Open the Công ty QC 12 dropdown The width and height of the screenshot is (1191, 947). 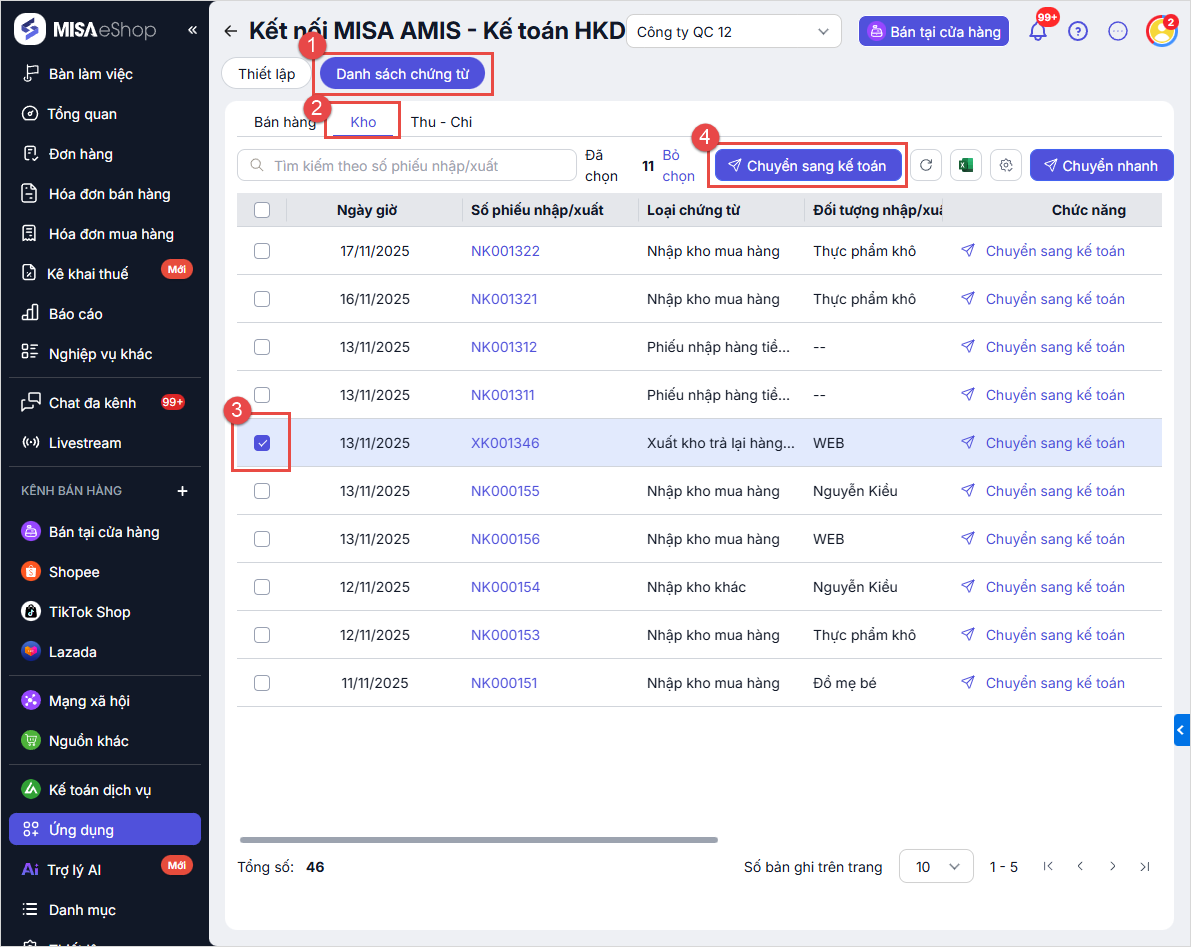pyautogui.click(x=733, y=32)
